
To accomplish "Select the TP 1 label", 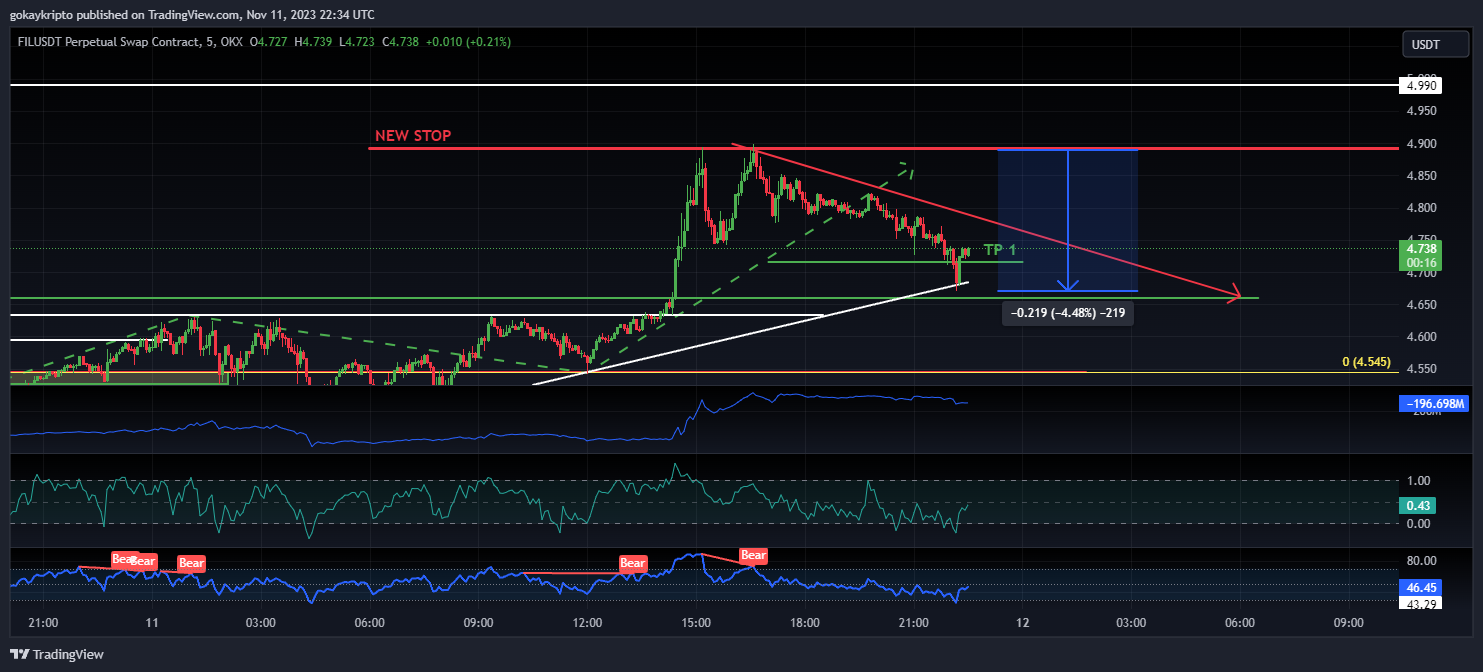I will point(999,250).
